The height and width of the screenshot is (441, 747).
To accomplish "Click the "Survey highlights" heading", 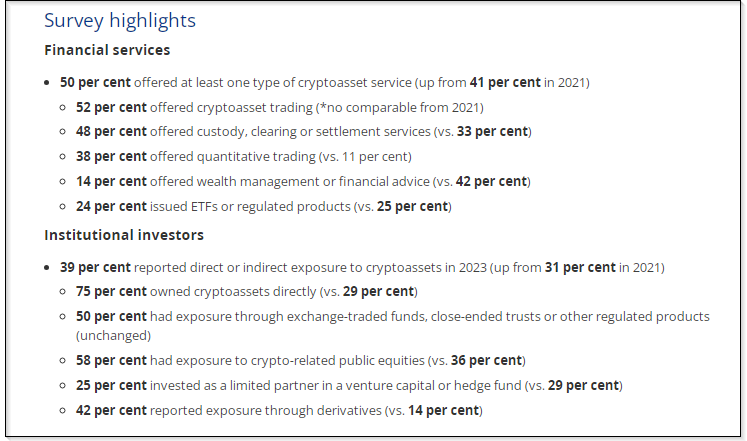I will point(120,21).
